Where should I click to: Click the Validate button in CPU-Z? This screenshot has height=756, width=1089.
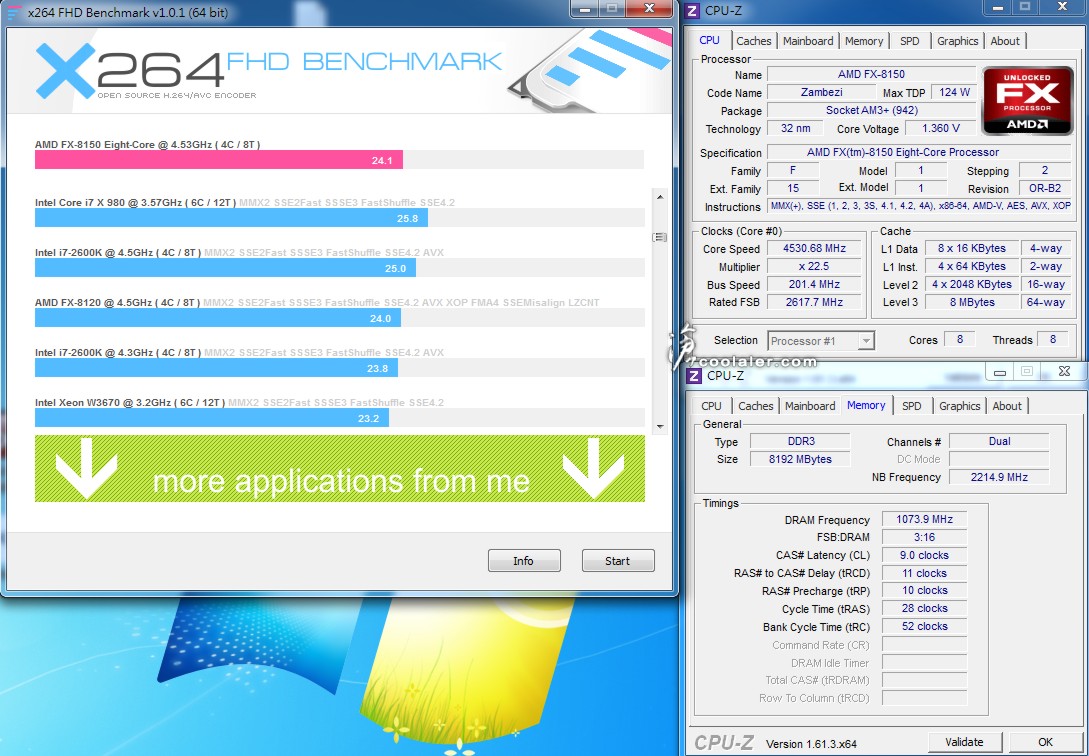pyautogui.click(x=964, y=742)
